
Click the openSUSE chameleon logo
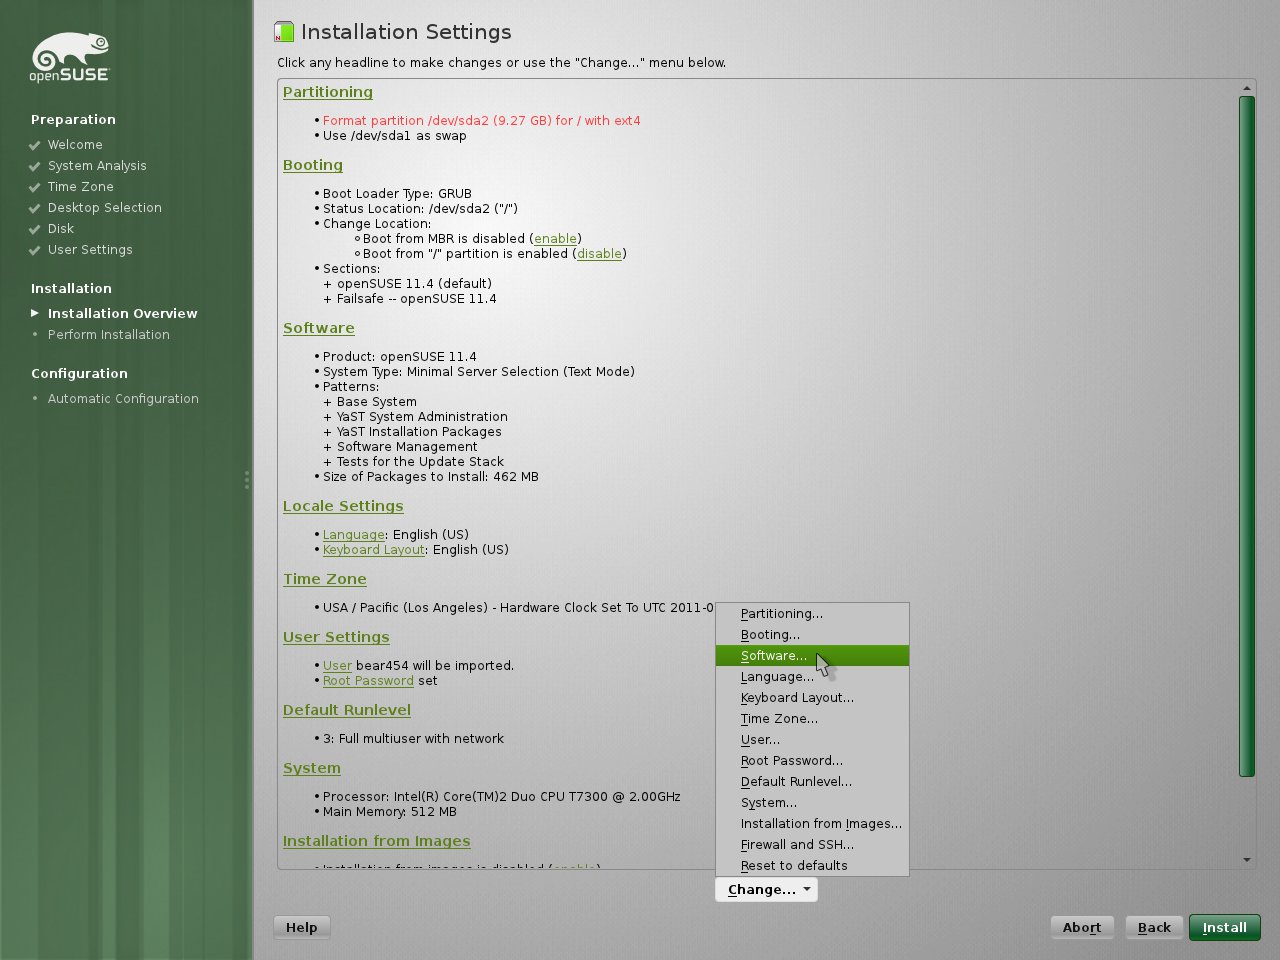(x=69, y=57)
